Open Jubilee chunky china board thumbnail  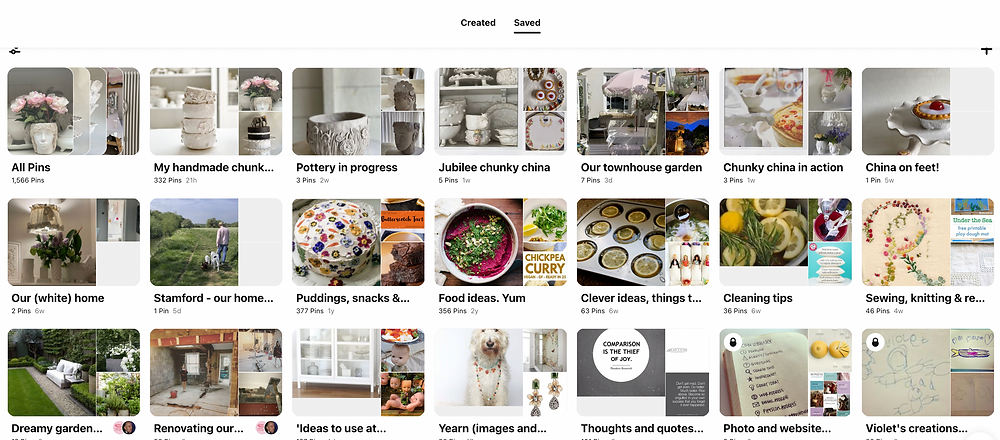click(501, 112)
